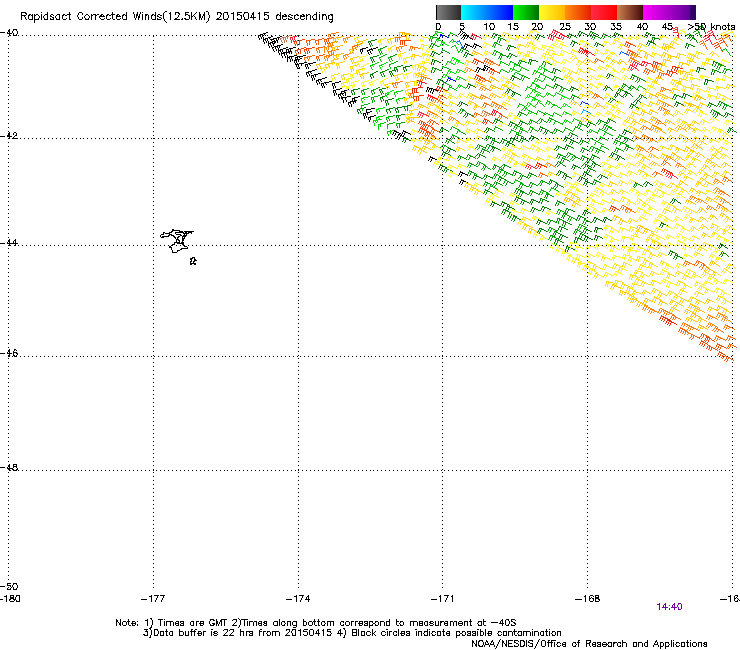Screen dimensions: 740x650
Task: Click the '-180' longitude axis label
Action: [10, 599]
